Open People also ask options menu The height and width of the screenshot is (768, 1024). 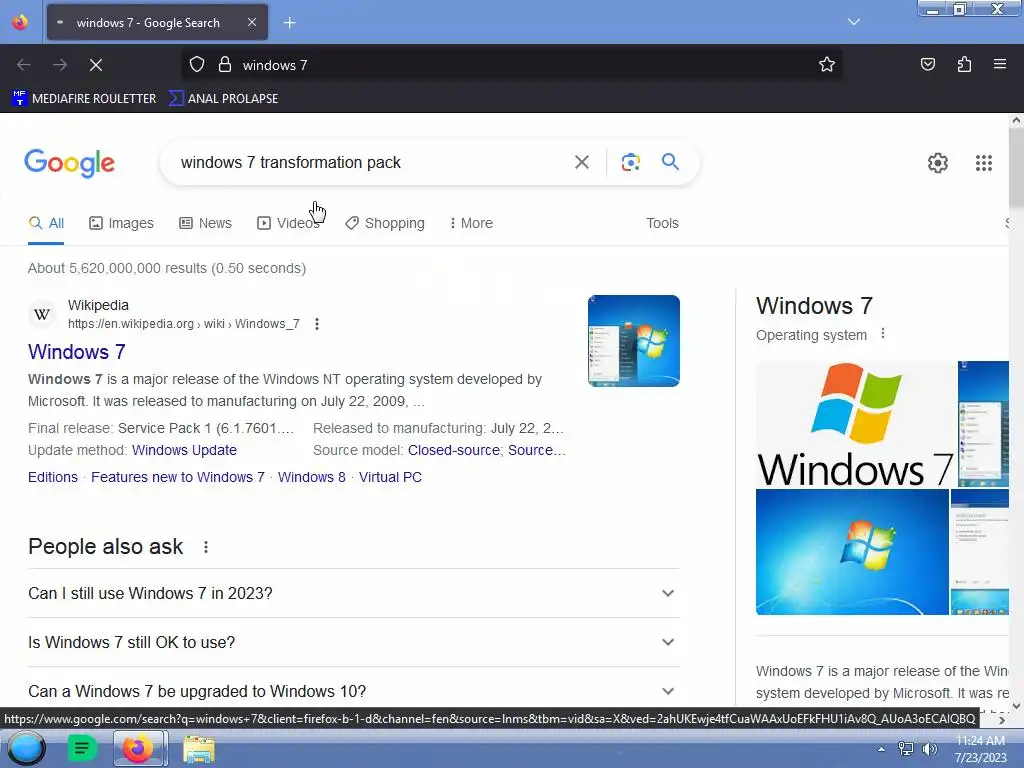pos(206,547)
